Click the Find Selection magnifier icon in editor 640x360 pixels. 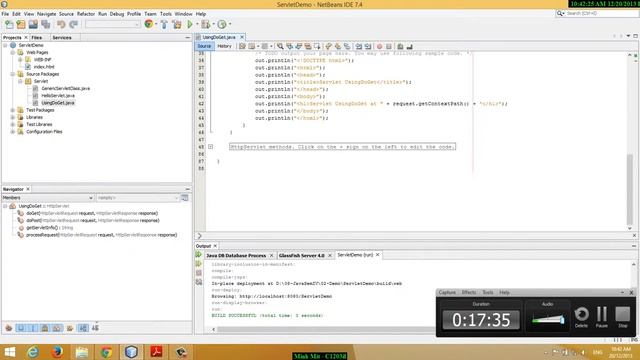[280, 47]
